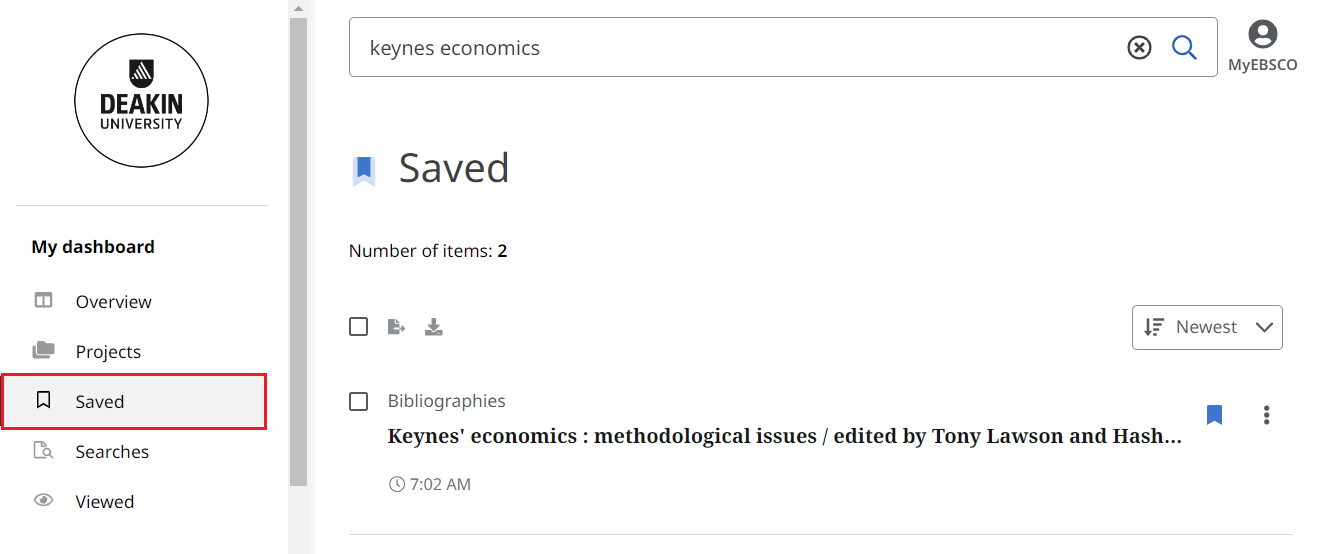Tick the select all items checkbox

tap(359, 327)
